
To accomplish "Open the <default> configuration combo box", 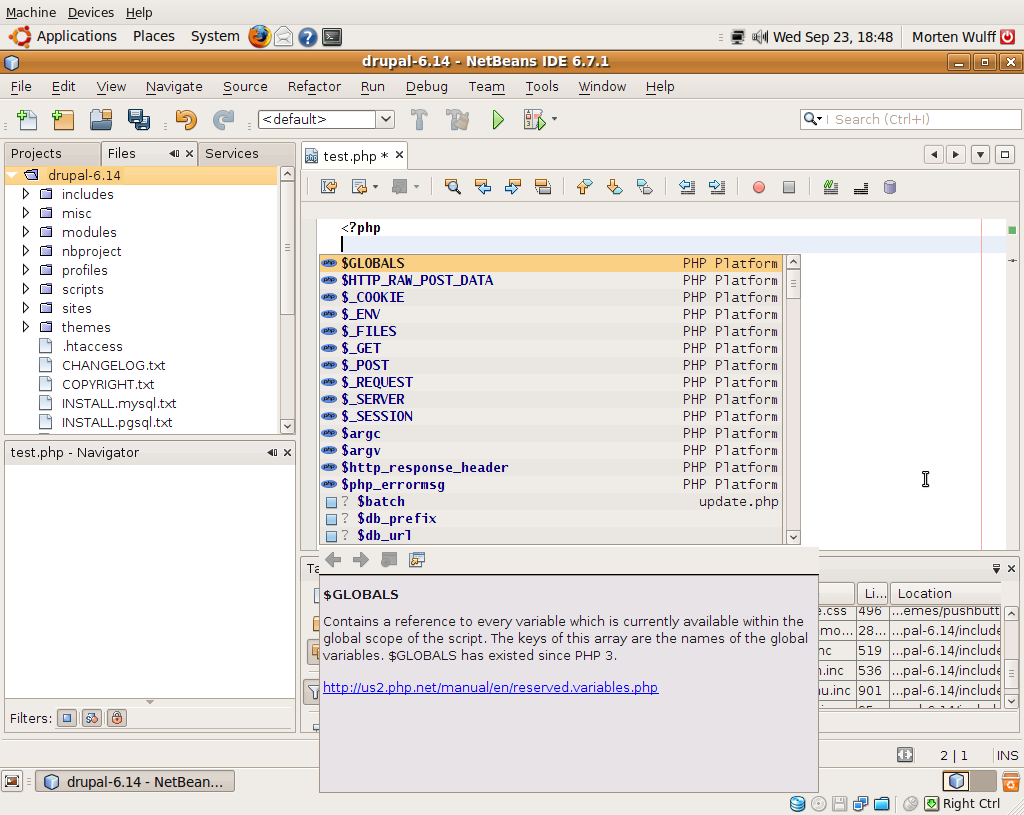I will [326, 120].
